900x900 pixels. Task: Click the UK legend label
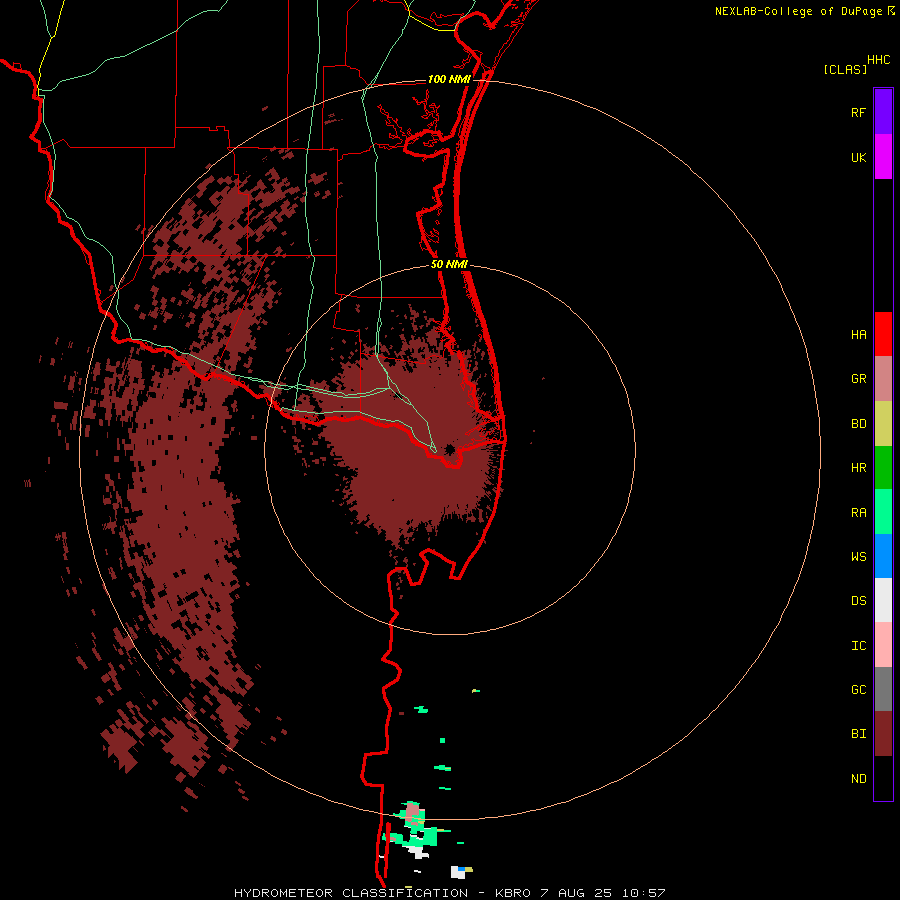[859, 157]
